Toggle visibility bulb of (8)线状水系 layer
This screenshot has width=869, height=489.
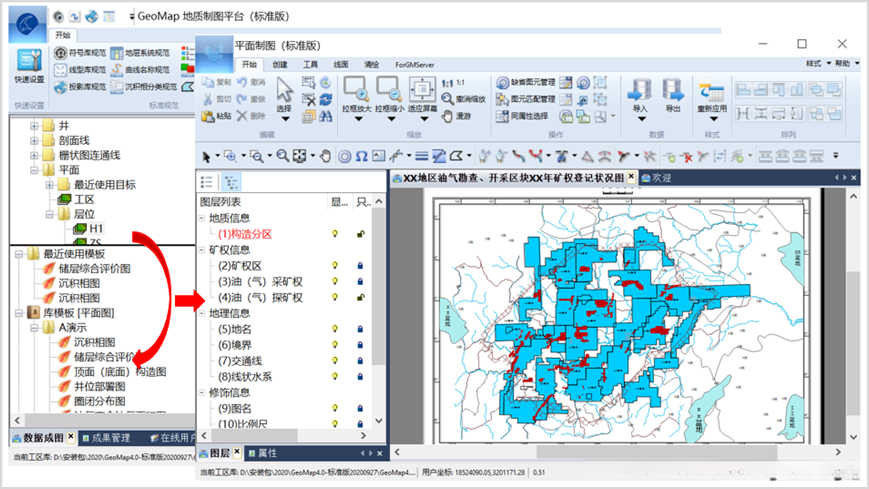335,376
